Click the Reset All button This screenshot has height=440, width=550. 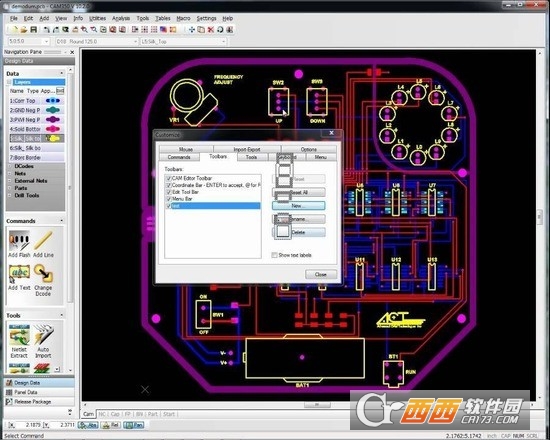299,192
